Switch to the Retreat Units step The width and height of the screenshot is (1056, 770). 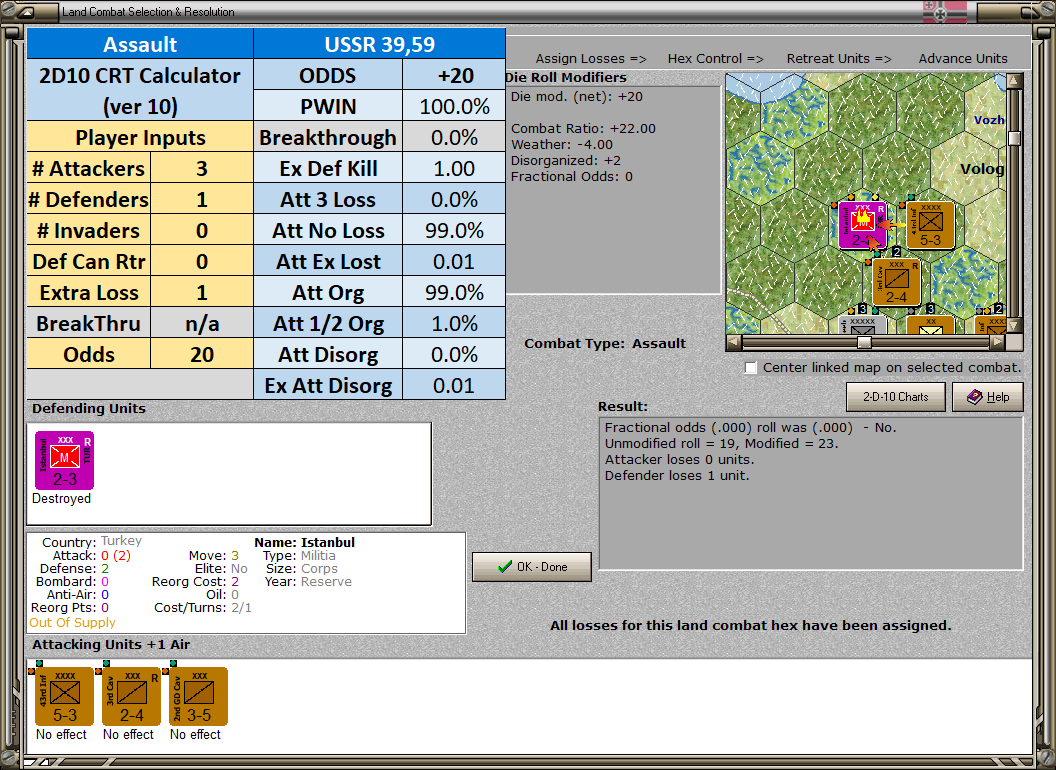(838, 59)
